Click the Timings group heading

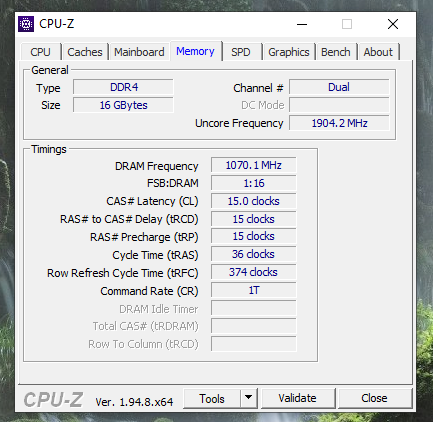click(49, 149)
